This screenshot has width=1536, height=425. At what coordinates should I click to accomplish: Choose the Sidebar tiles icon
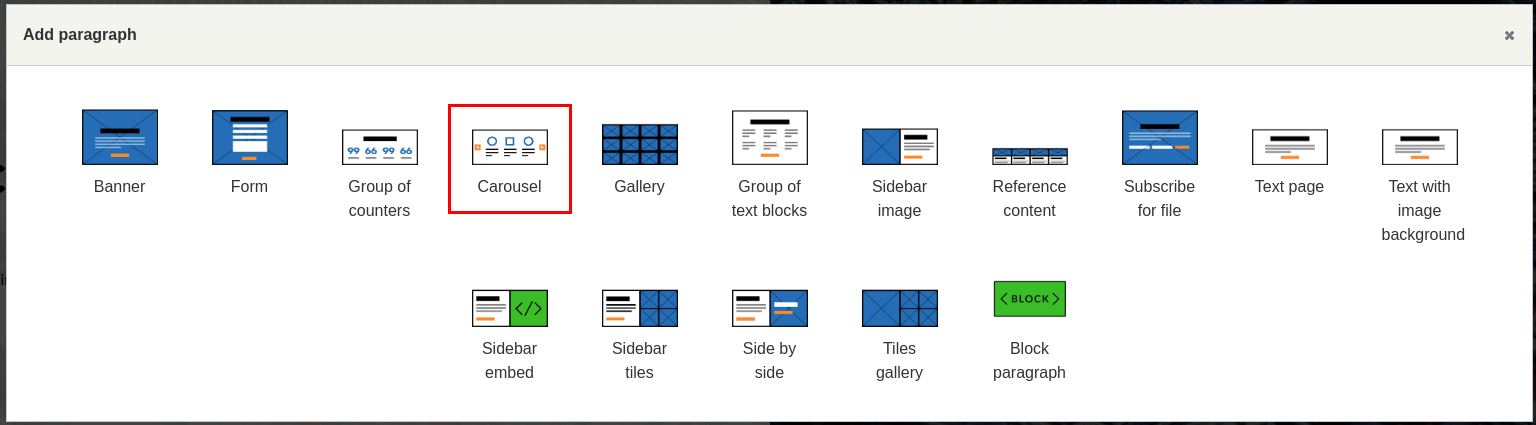(x=640, y=308)
